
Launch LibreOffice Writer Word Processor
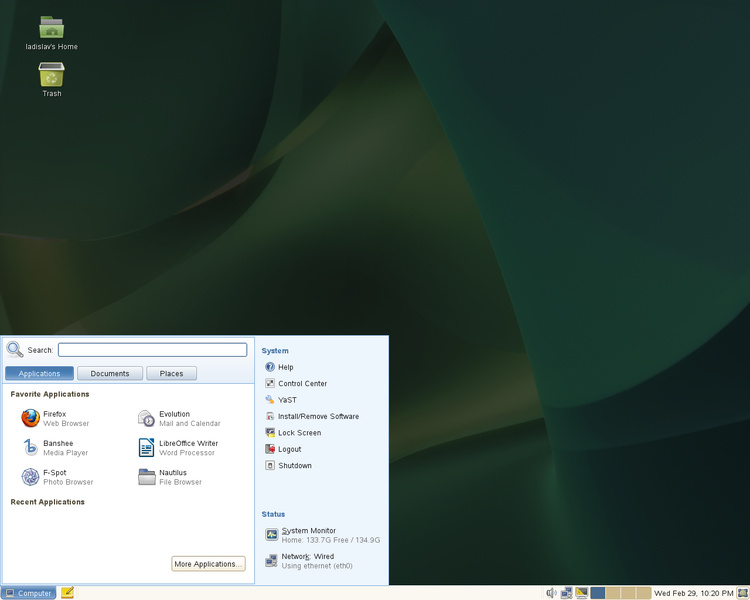tap(178, 448)
